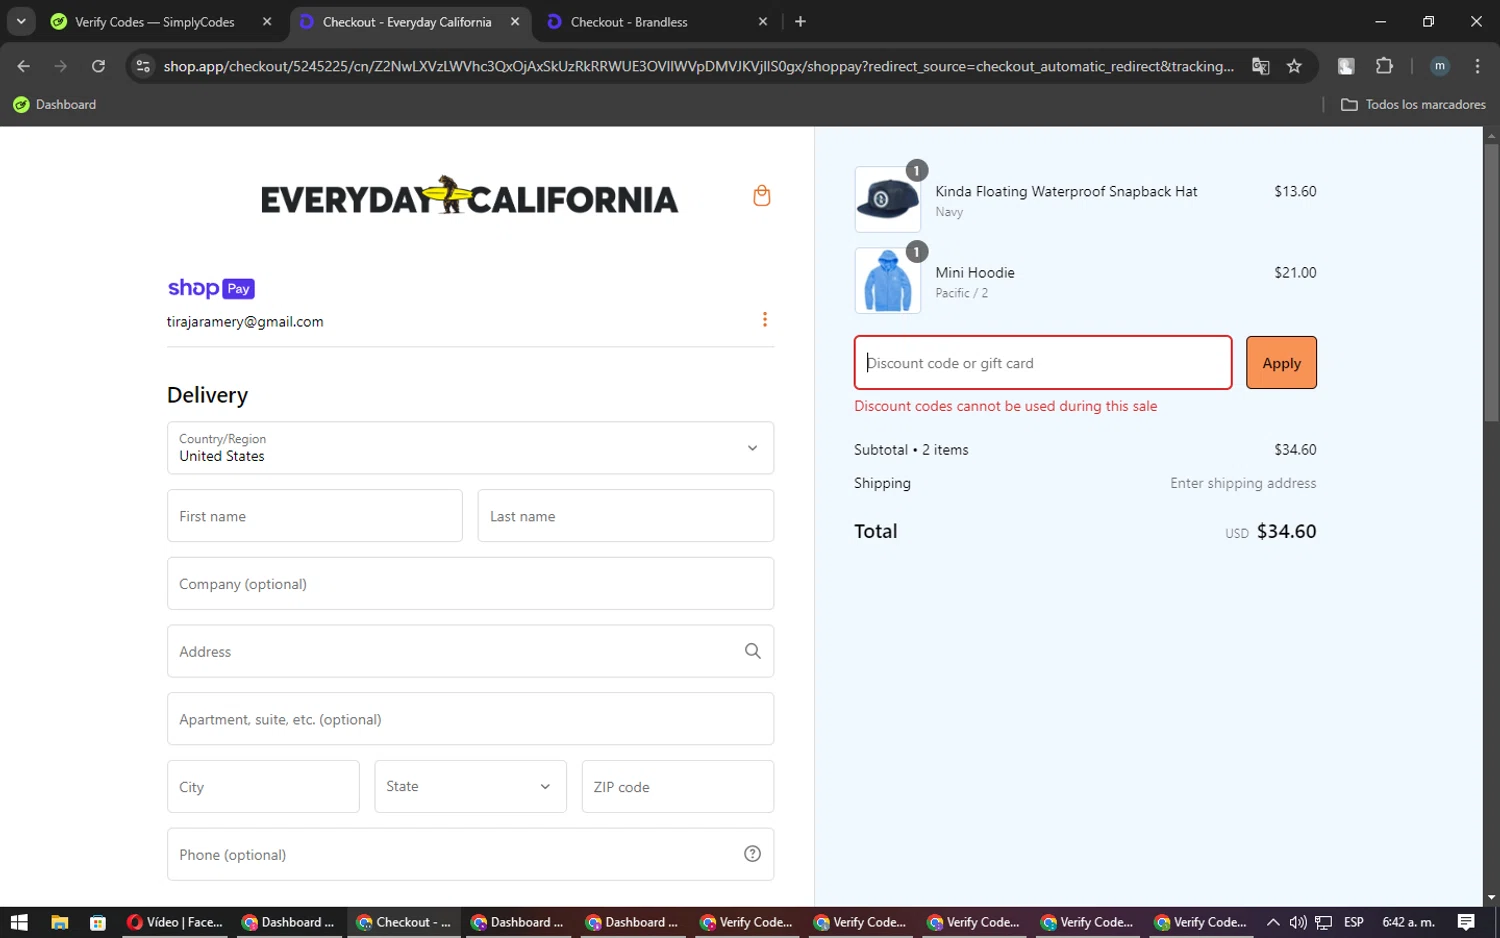Open the volume control in system tray
The image size is (1500, 938).
point(1298,922)
